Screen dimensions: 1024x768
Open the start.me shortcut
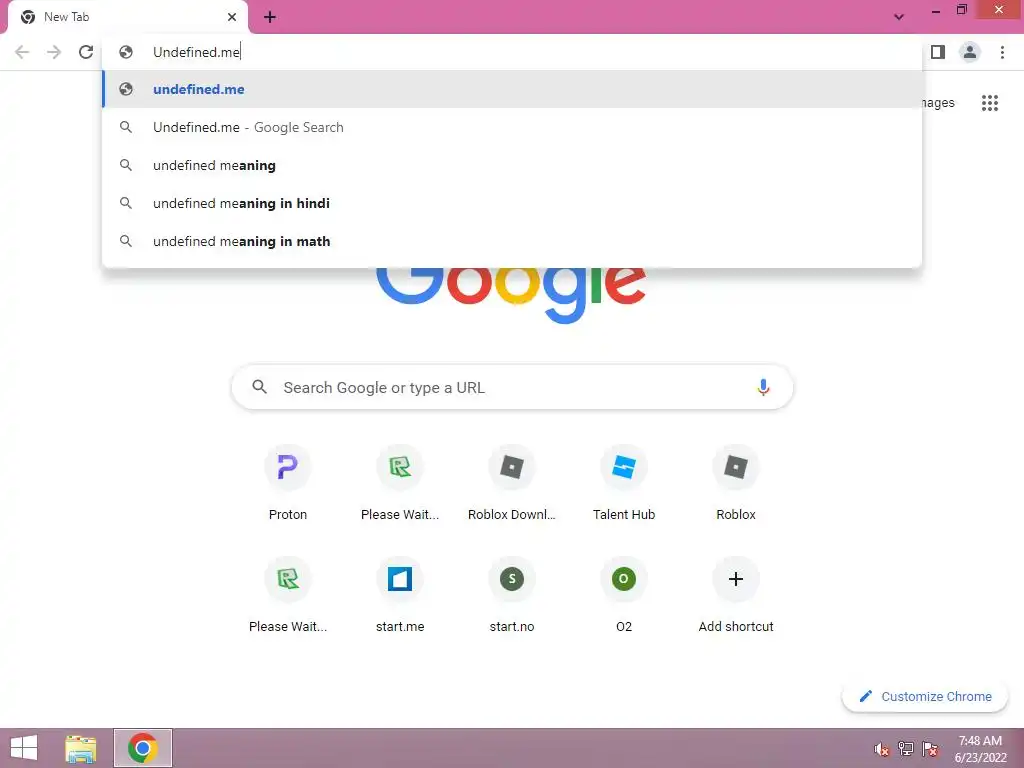pos(400,596)
